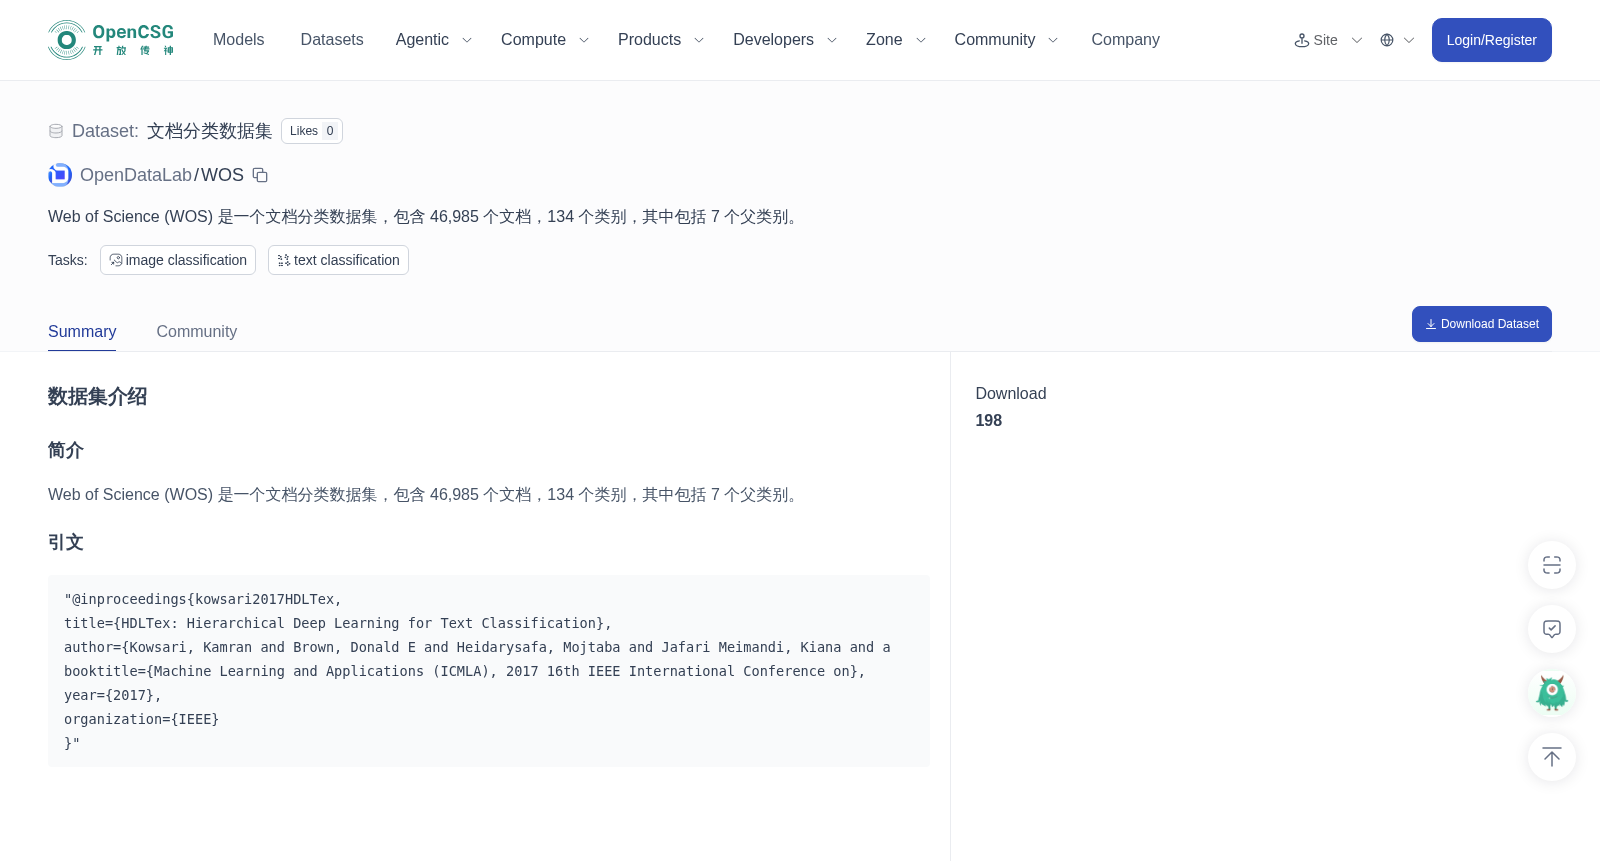Screen dimensions: 1600x861
Task: Expand the Site dropdown chevron
Action: (1357, 40)
